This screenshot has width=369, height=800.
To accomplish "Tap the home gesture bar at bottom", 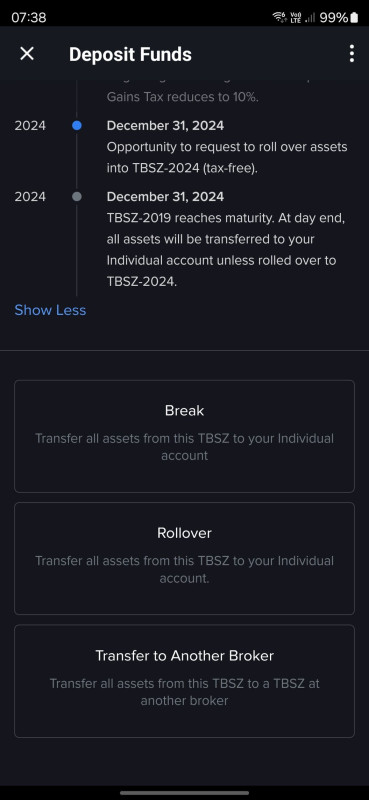I will coord(184,793).
